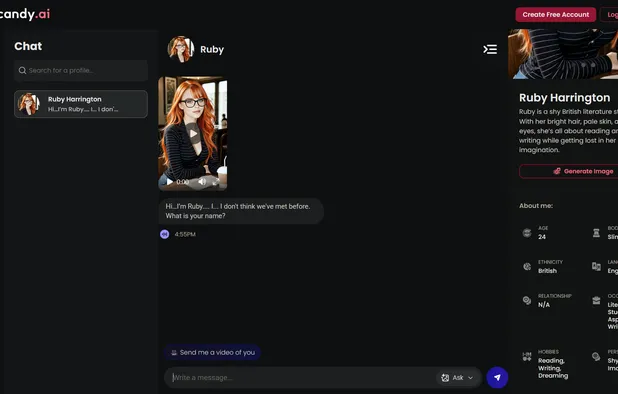Screen dimensions: 618x394
Task: Collapse the profile panel with menu icon
Action: pyautogui.click(x=490, y=49)
